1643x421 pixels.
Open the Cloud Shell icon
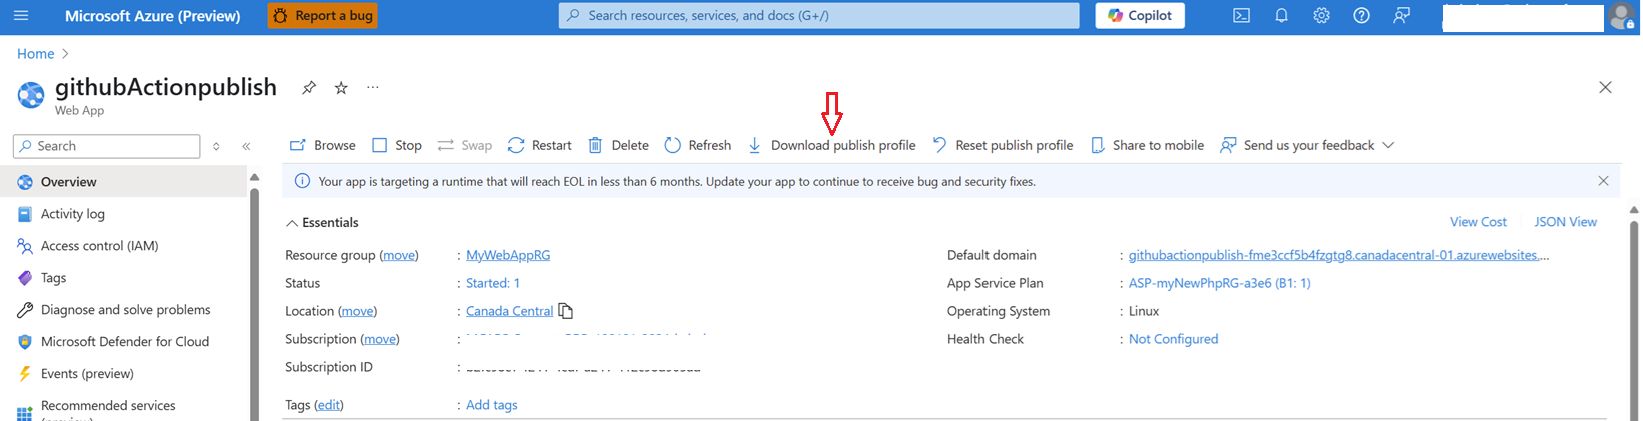coord(1241,16)
